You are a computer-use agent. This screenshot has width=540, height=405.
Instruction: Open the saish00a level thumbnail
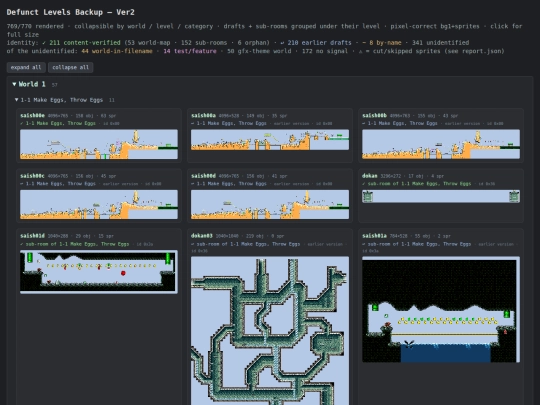(270, 139)
